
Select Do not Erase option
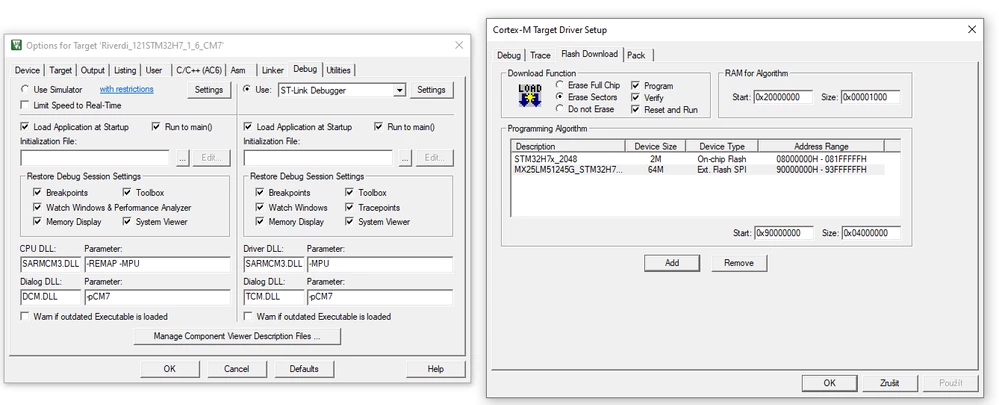tap(559, 109)
